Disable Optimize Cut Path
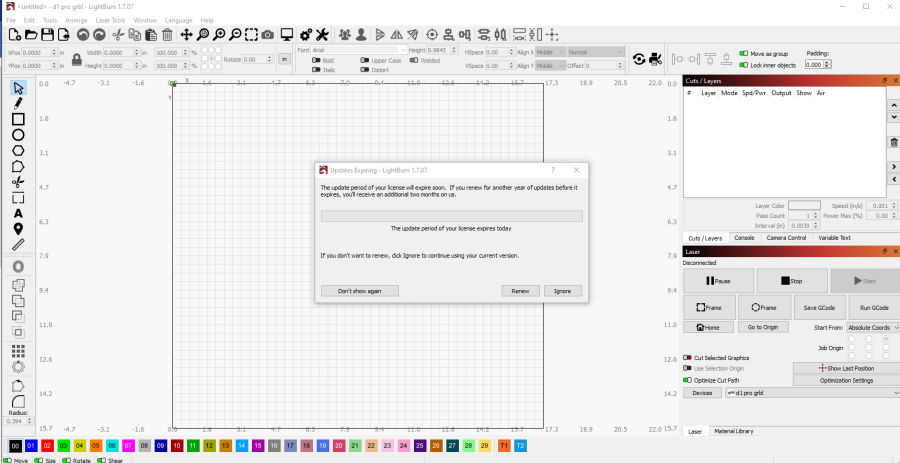Screen dimensions: 900x463 click(x=687, y=380)
